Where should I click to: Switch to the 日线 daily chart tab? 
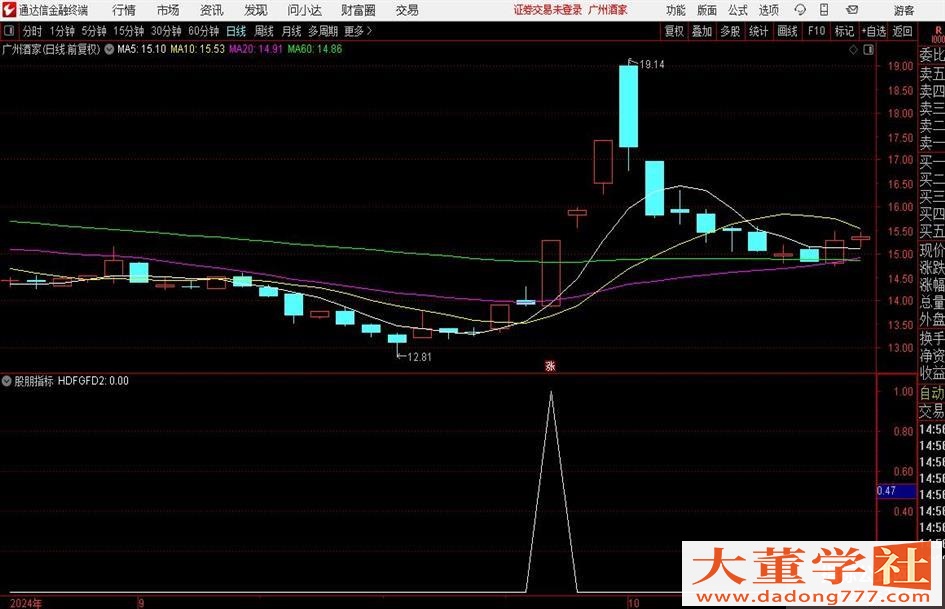(237, 31)
